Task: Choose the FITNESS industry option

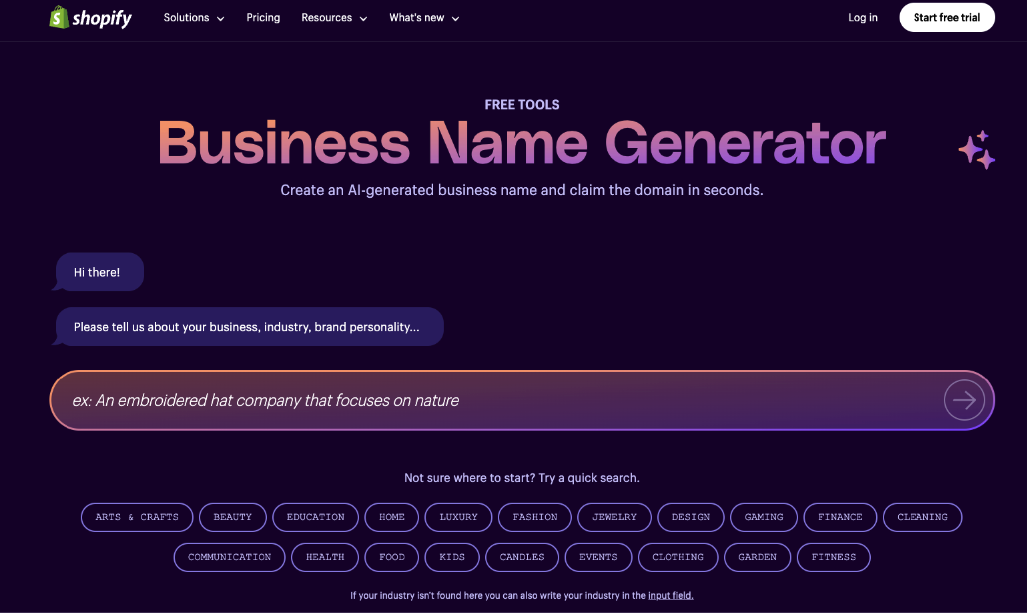Action: point(833,557)
